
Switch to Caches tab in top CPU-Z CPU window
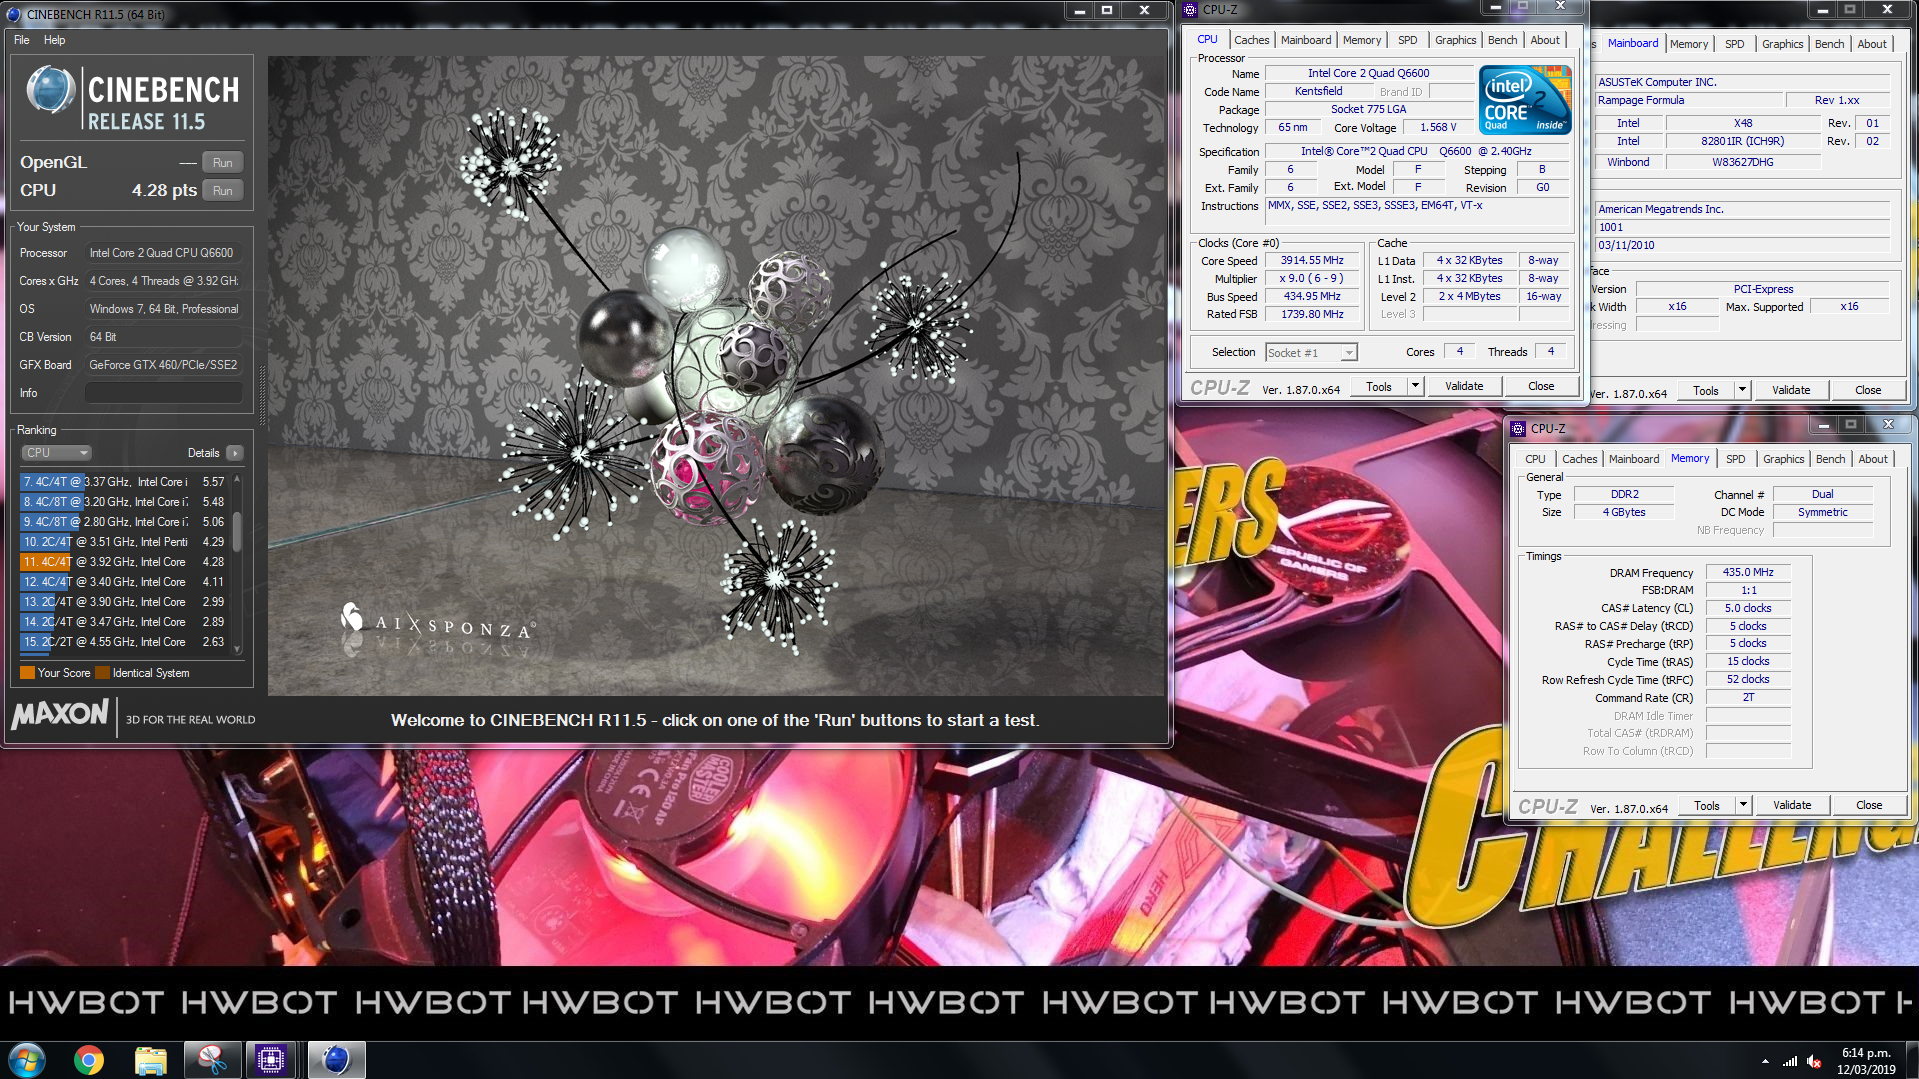(x=1251, y=40)
